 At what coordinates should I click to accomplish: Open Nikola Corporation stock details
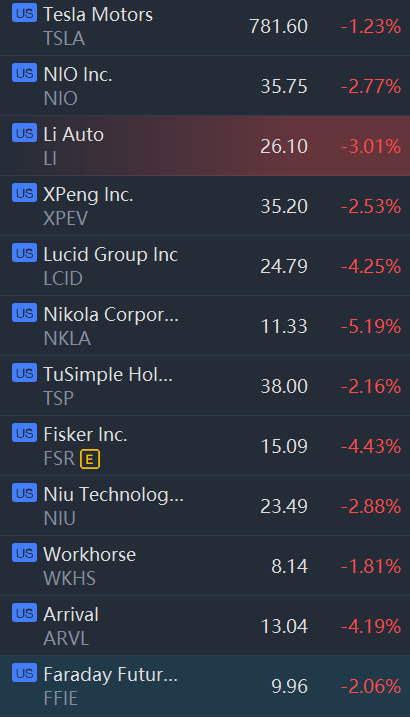tap(205, 326)
